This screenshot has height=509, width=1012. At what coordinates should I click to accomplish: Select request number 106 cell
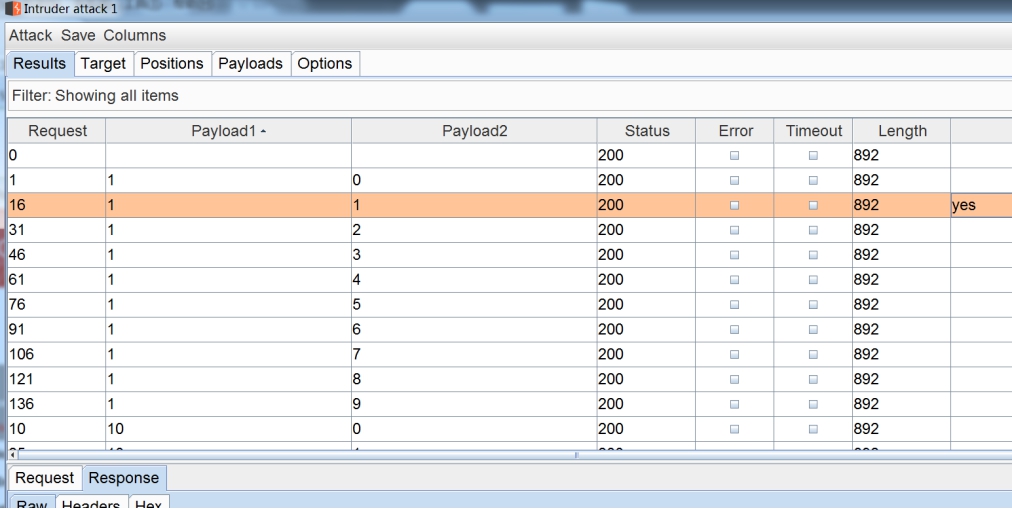click(x=57, y=354)
